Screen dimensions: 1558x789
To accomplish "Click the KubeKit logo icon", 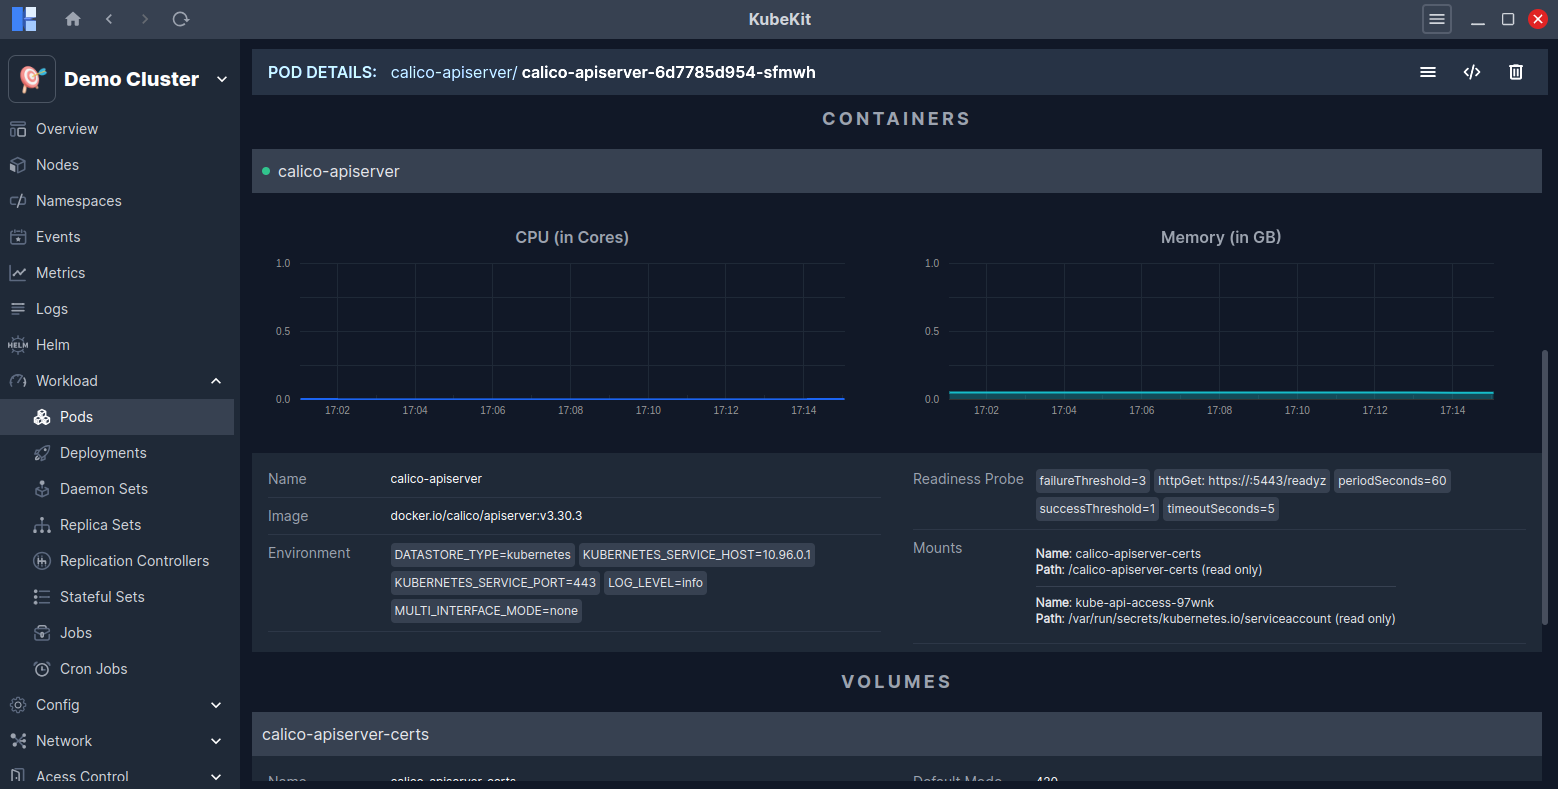I will click(x=24, y=19).
